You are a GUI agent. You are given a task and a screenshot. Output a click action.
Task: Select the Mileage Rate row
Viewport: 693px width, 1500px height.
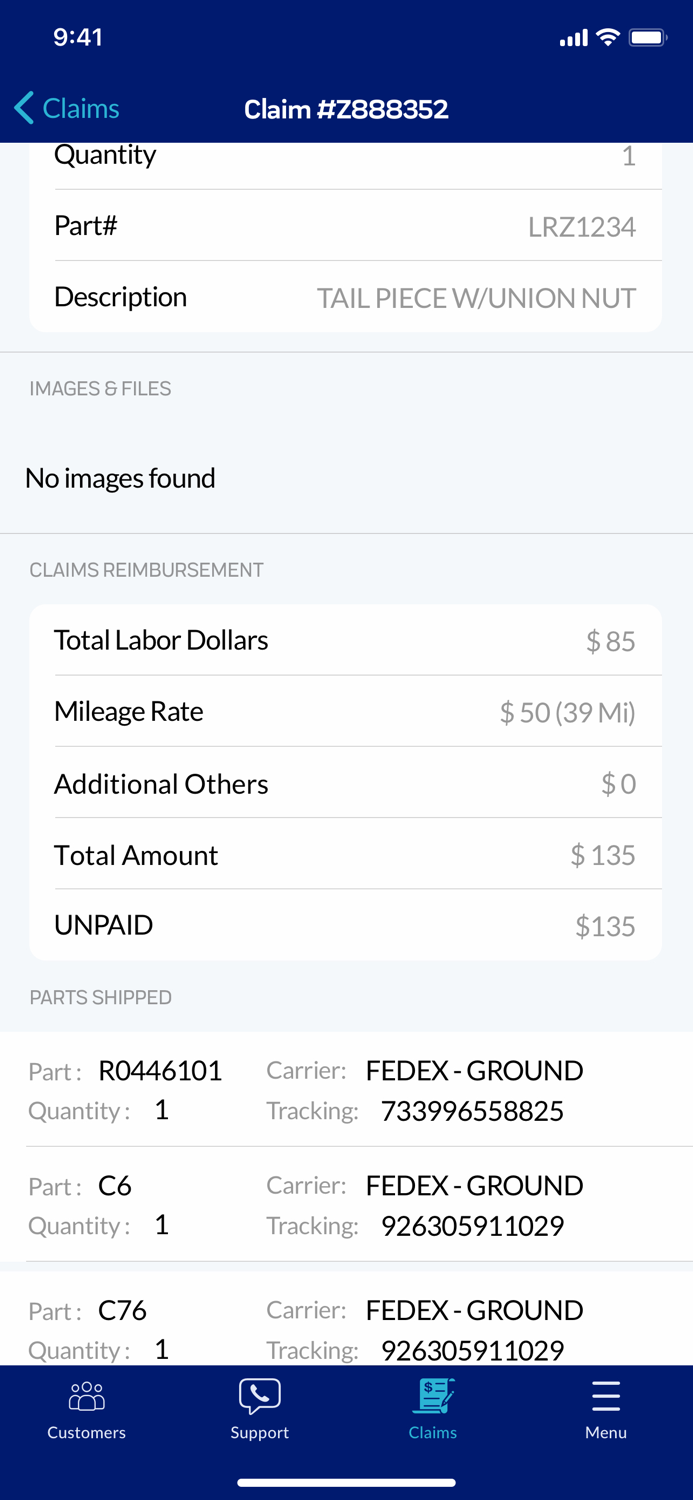[x=345, y=711]
